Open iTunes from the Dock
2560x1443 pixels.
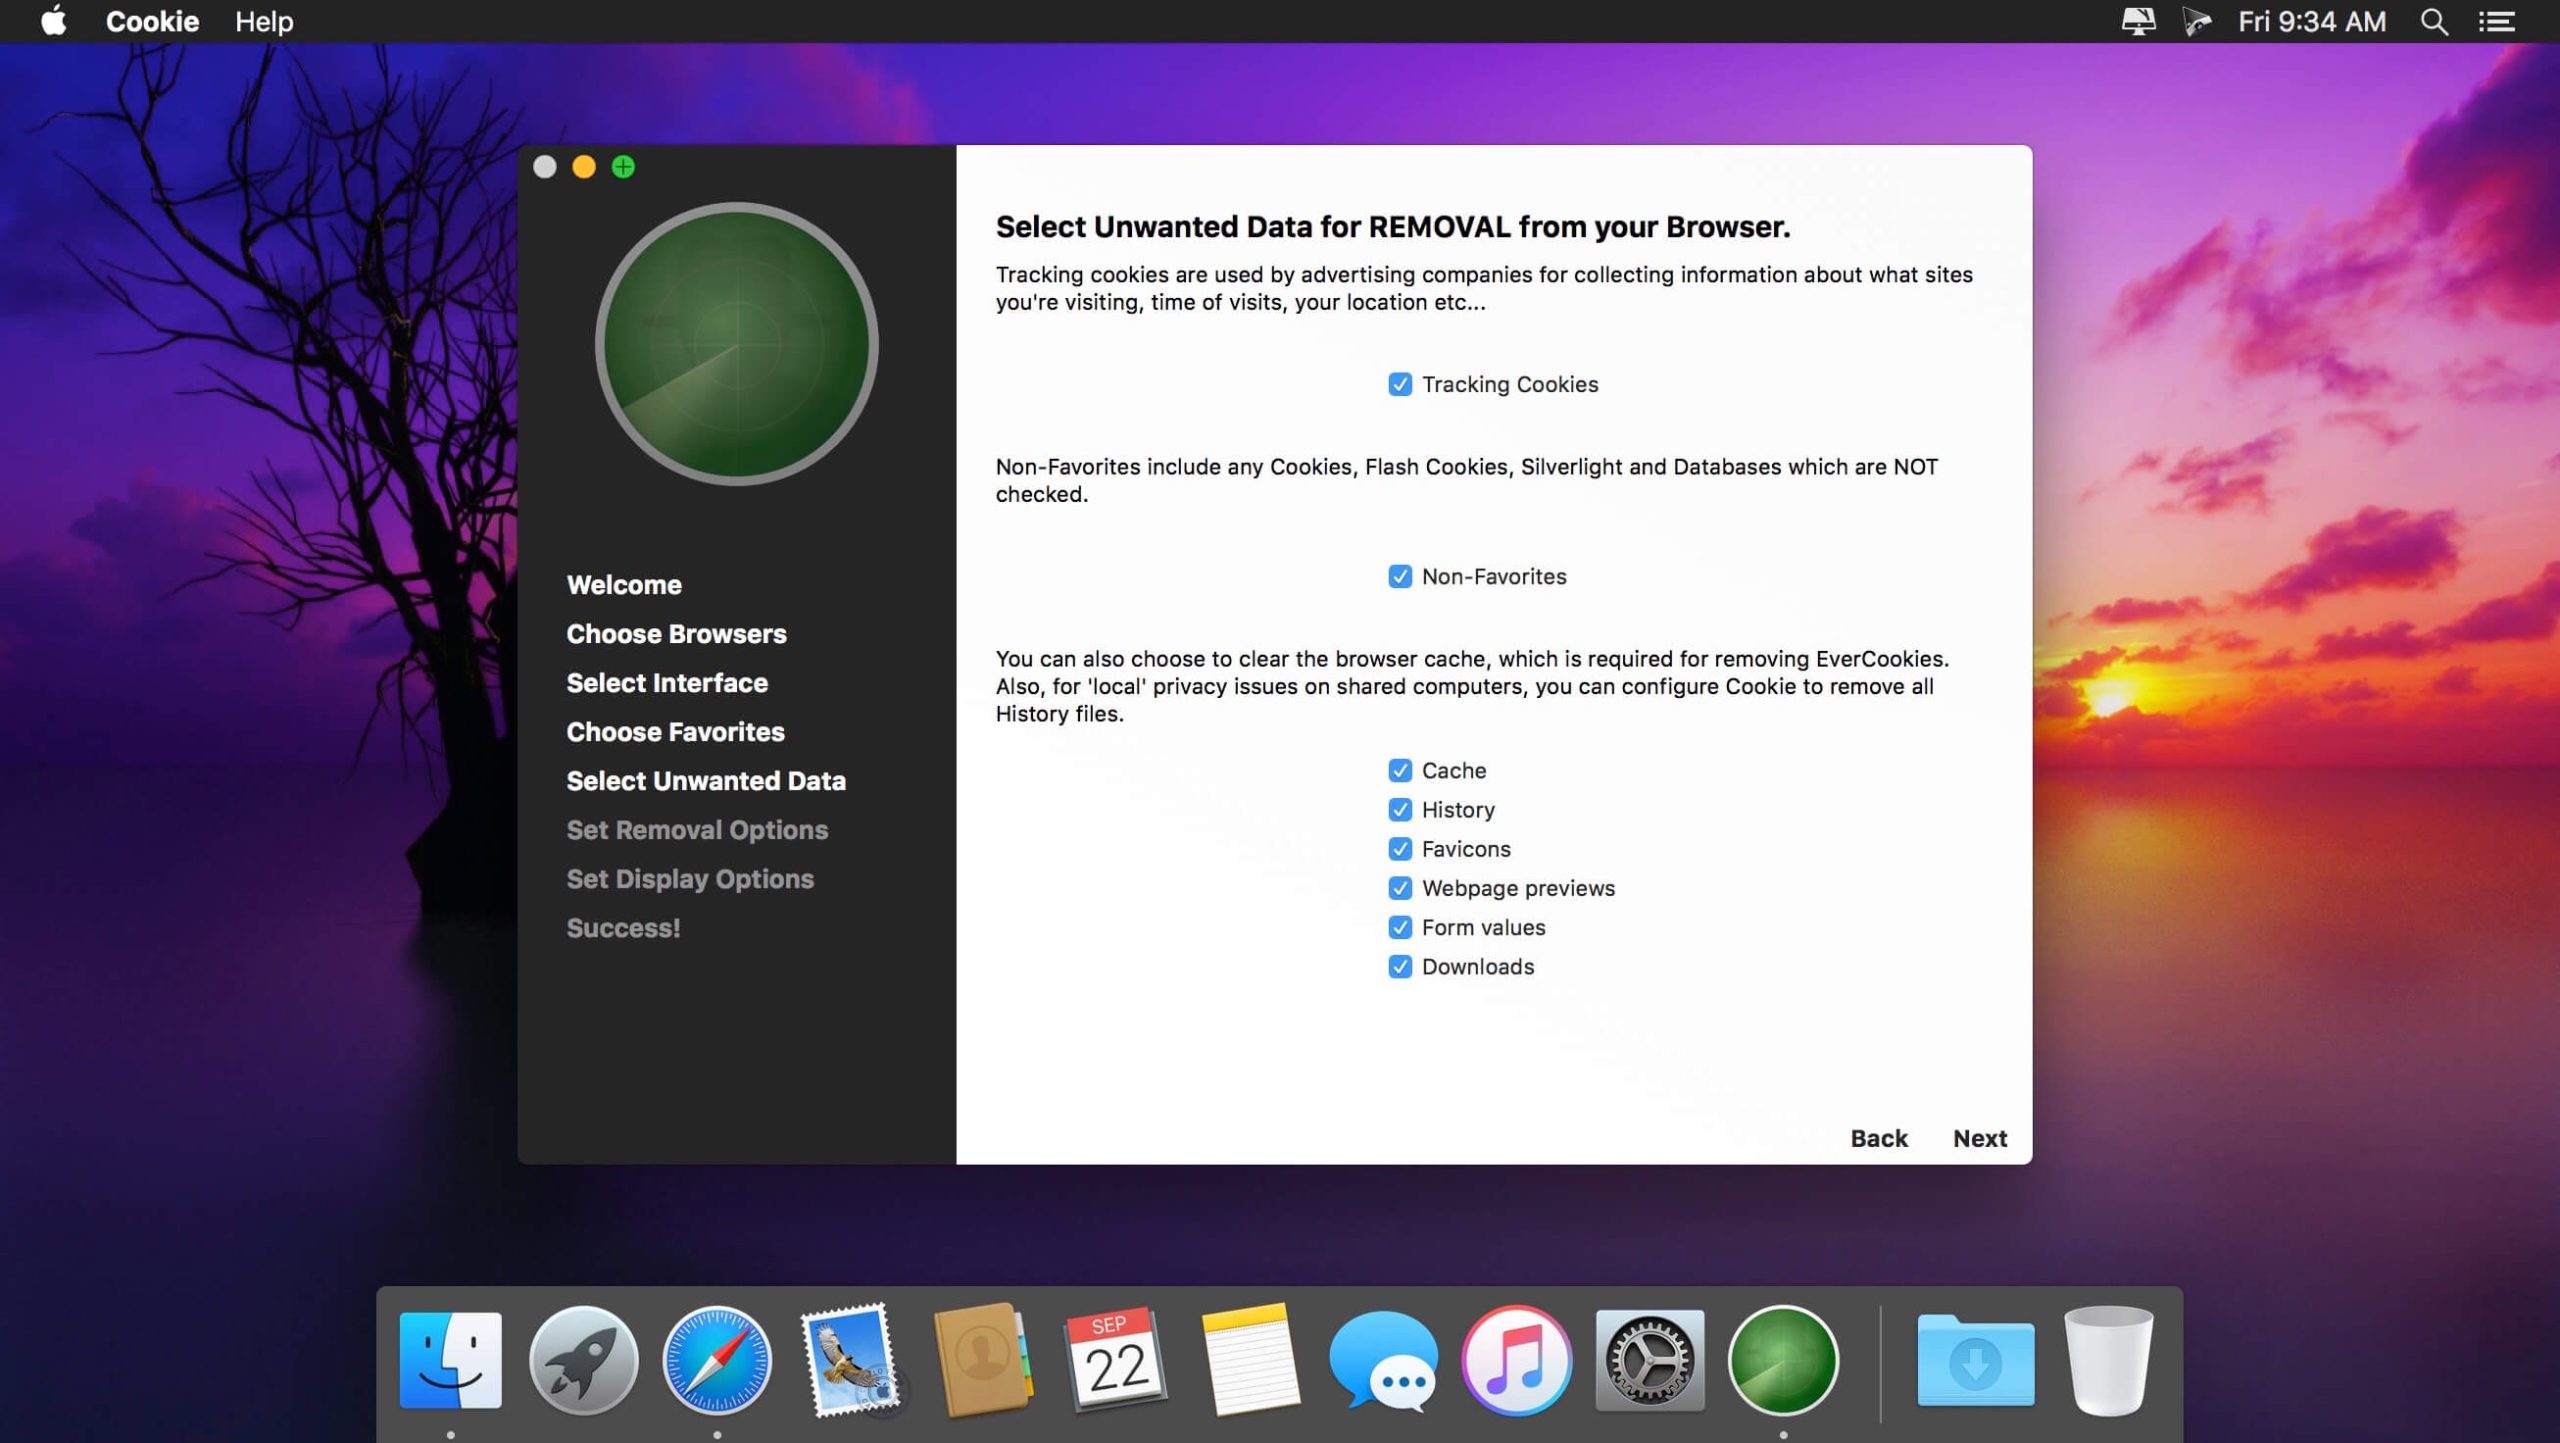[x=1515, y=1360]
